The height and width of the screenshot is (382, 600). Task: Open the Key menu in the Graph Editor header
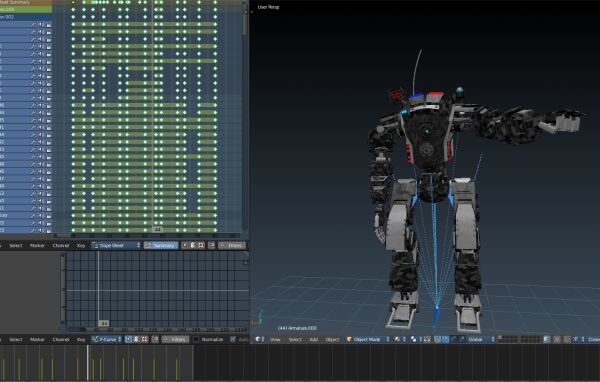(81, 340)
